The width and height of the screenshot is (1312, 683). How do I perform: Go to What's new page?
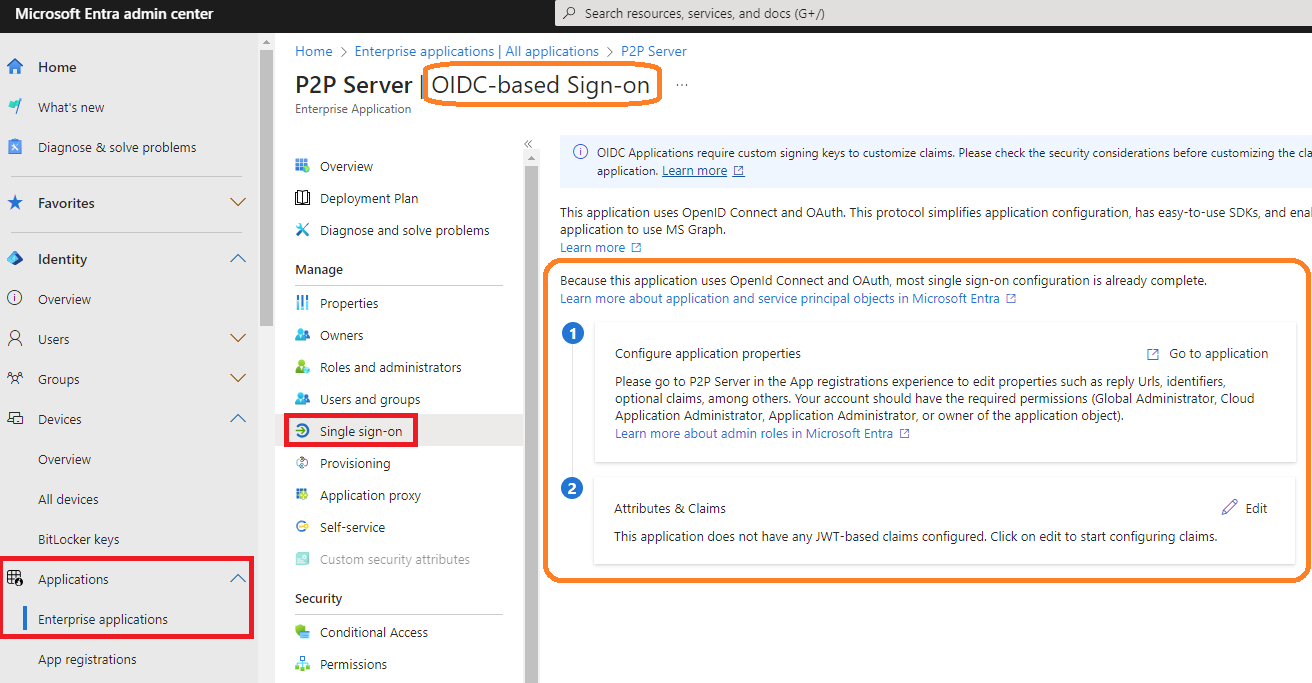pos(70,107)
